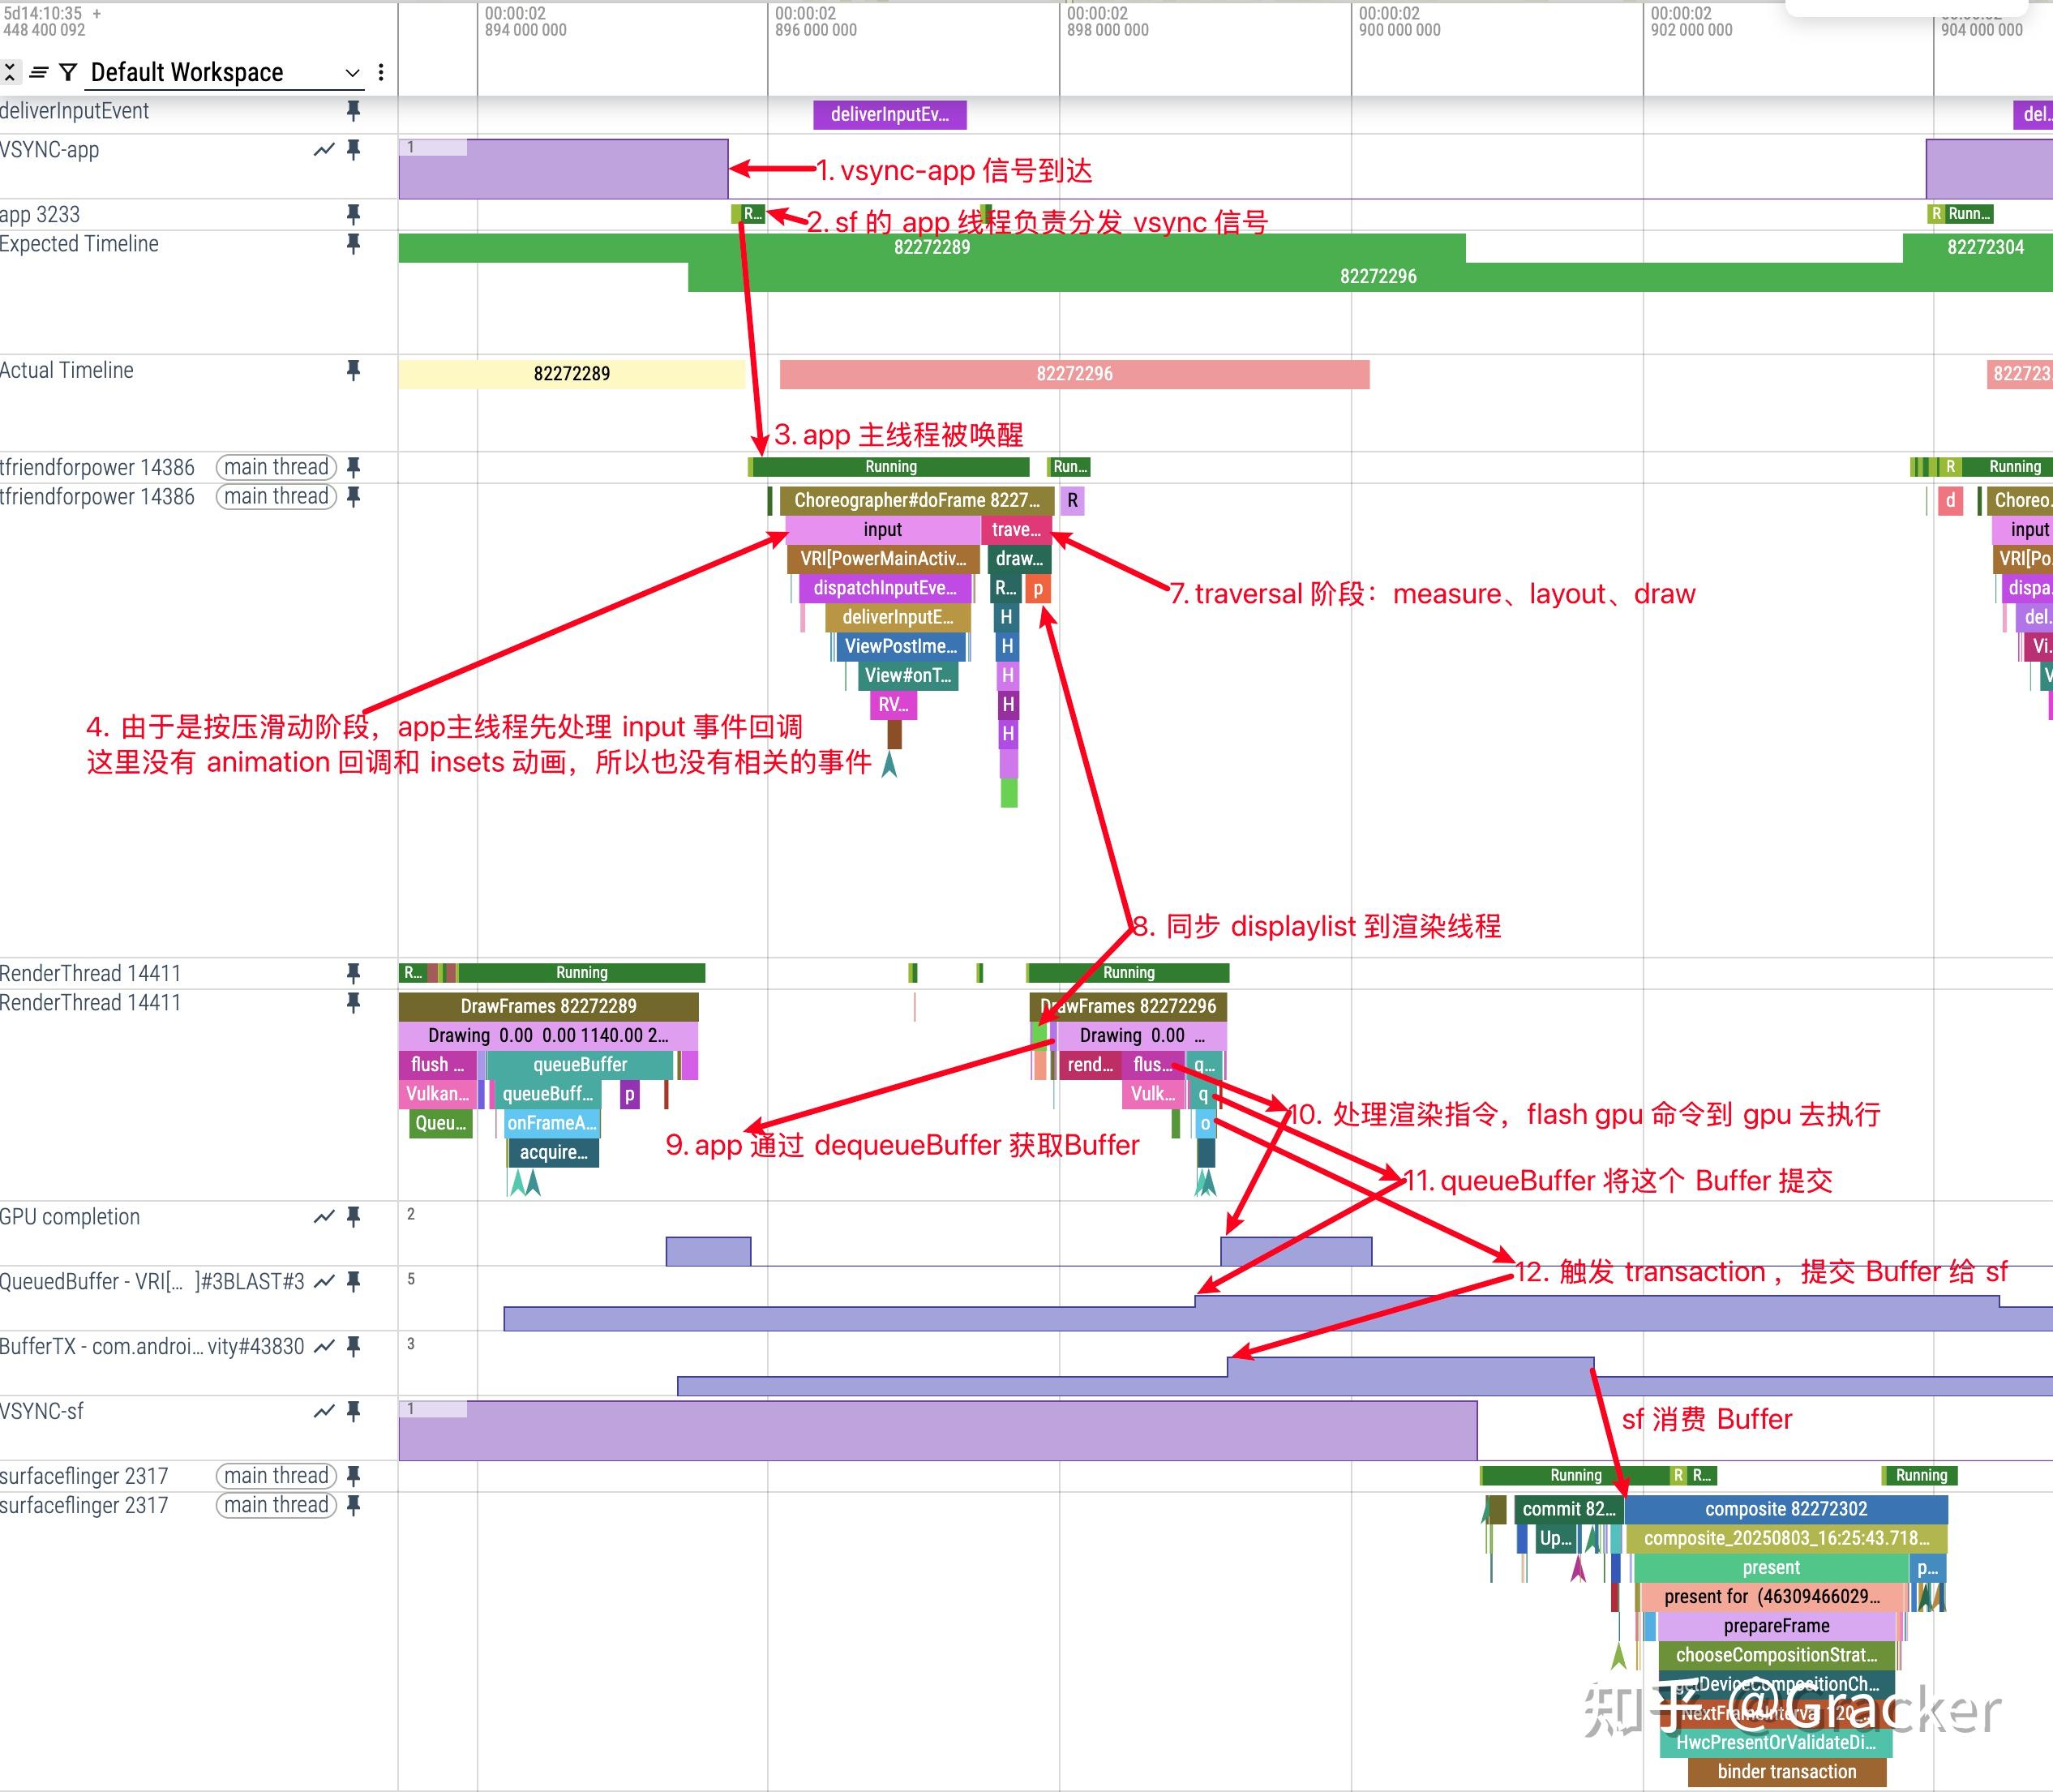Click the sort tracks icon

click(39, 72)
